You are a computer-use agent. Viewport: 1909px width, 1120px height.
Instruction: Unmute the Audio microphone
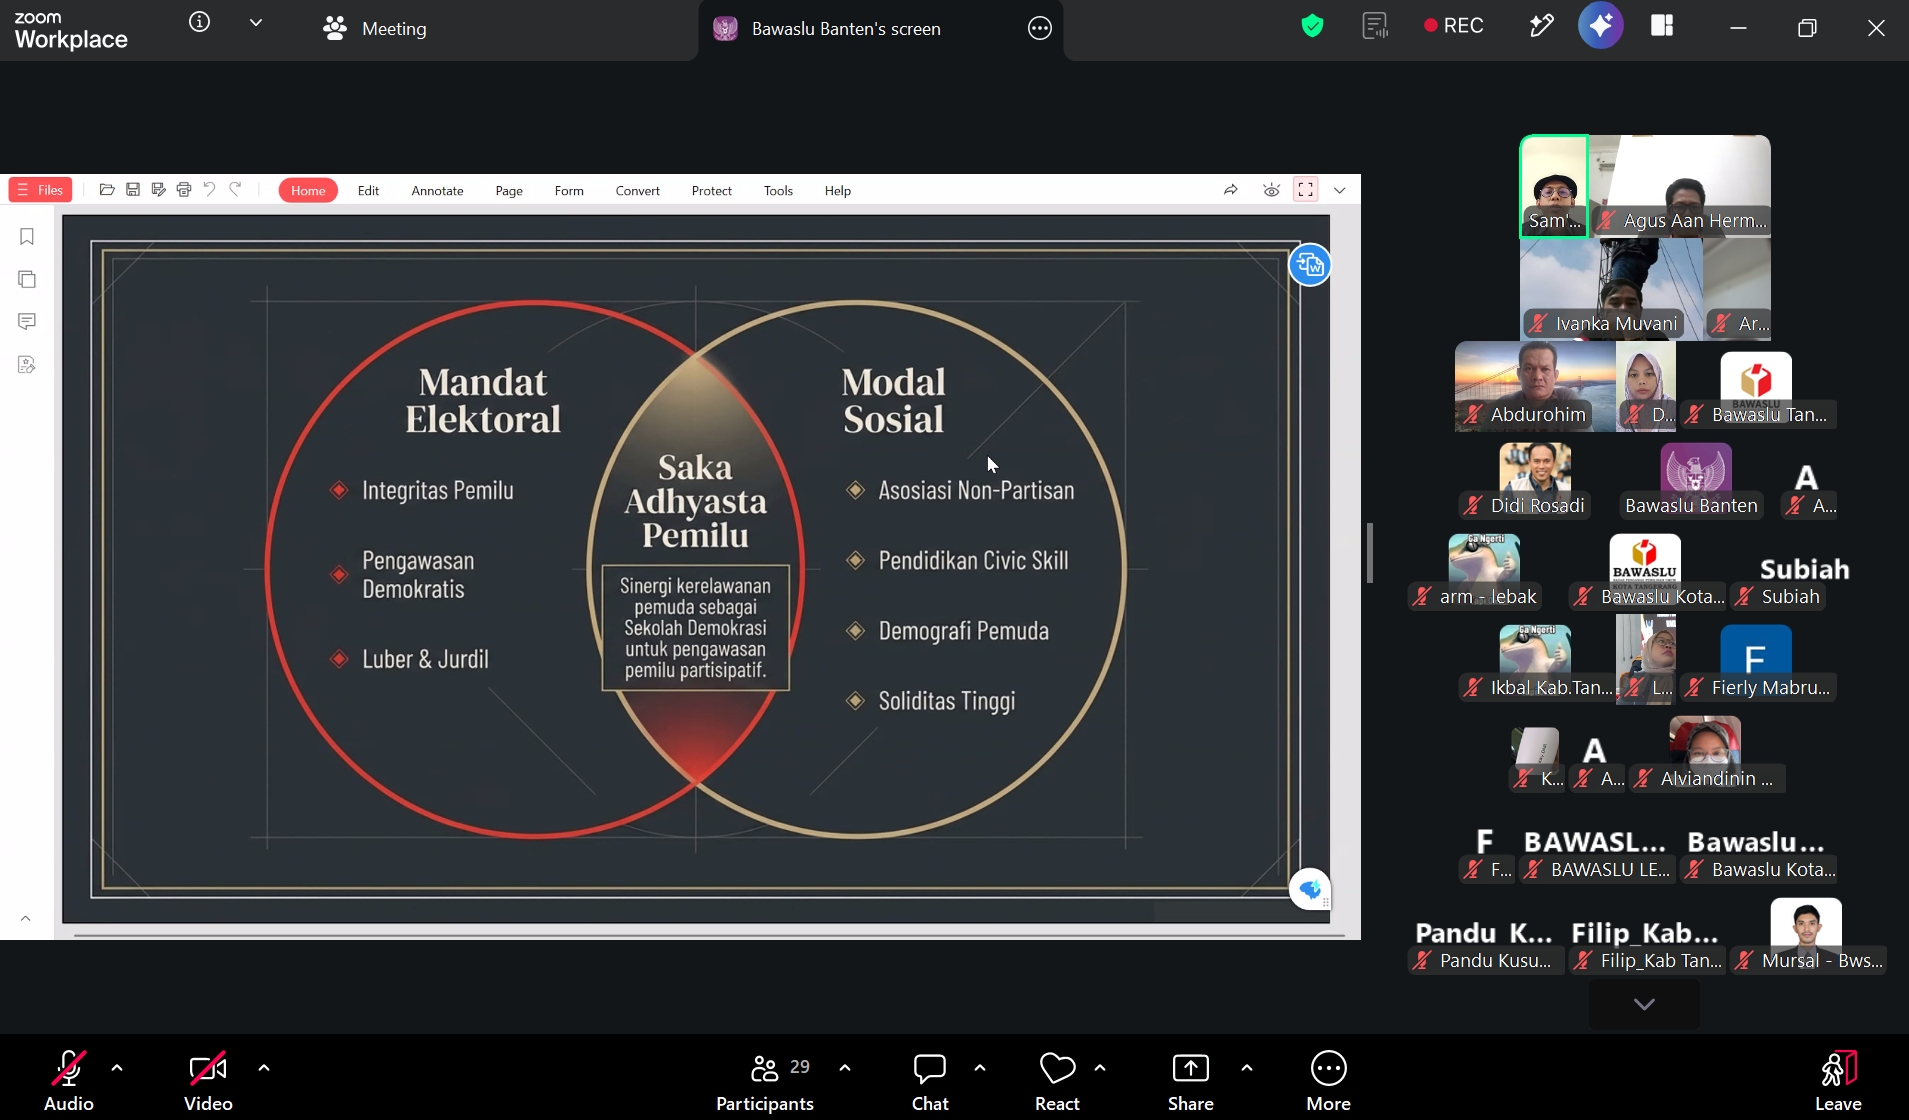[x=68, y=1081]
